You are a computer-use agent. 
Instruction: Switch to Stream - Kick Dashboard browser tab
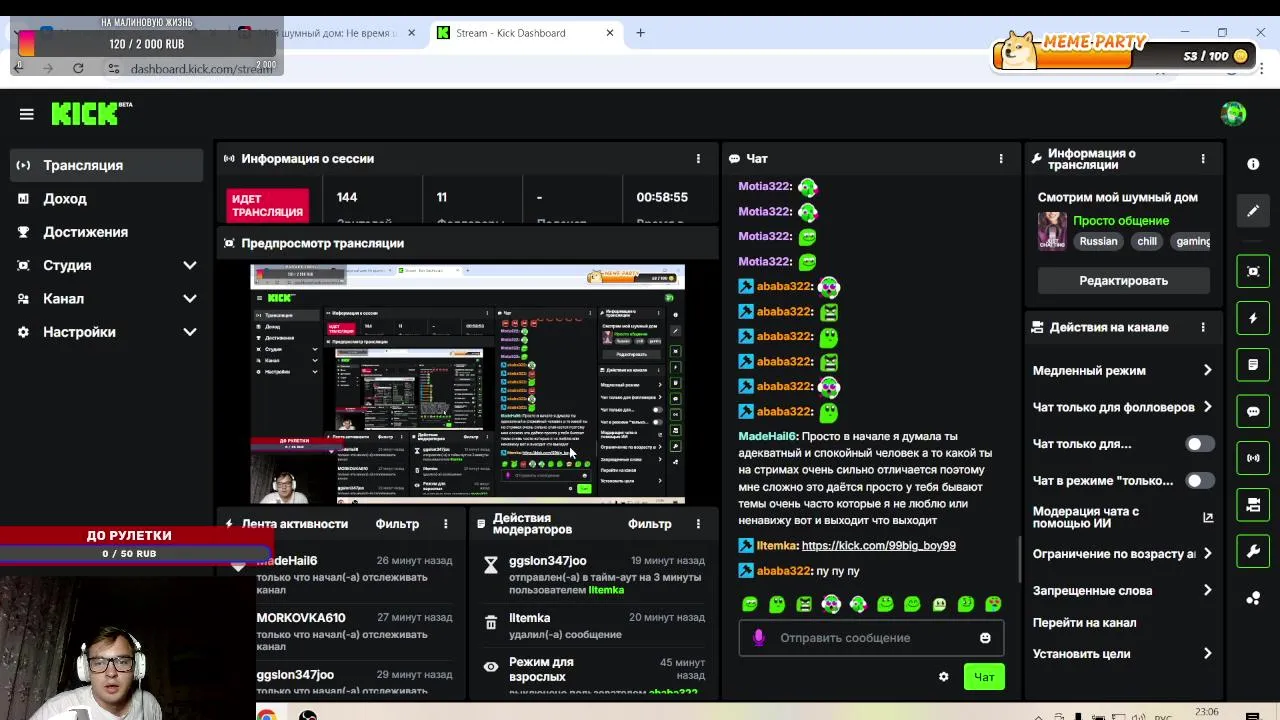click(x=526, y=33)
